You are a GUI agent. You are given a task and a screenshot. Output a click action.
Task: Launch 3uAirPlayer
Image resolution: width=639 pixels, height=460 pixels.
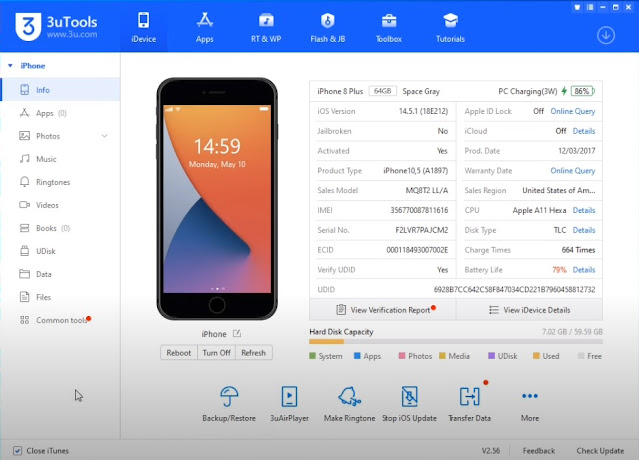tap(289, 403)
